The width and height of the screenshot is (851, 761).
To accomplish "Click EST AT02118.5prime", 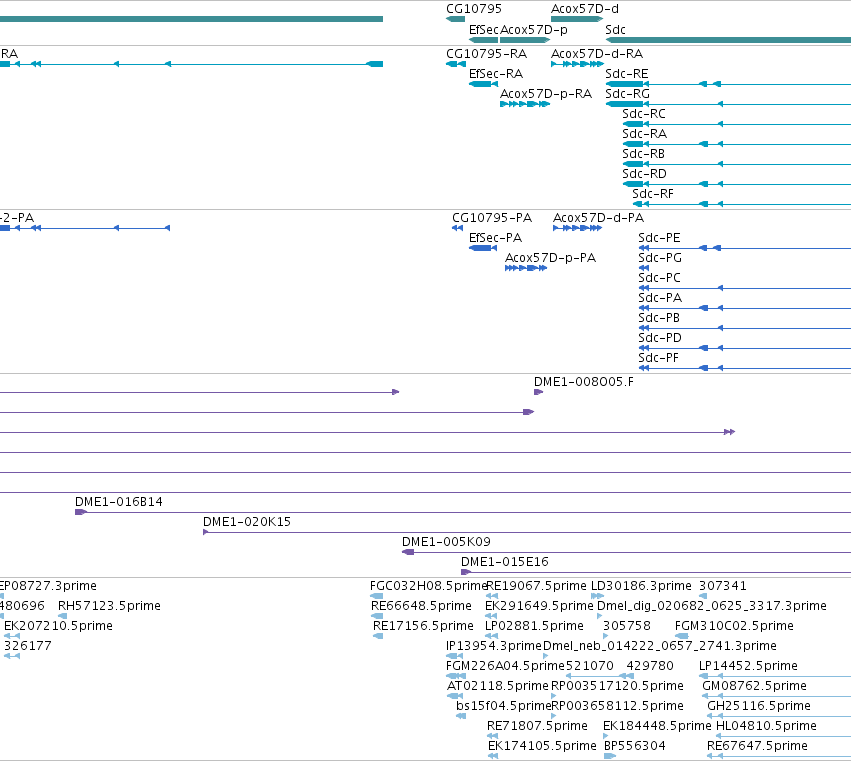I will (x=455, y=696).
